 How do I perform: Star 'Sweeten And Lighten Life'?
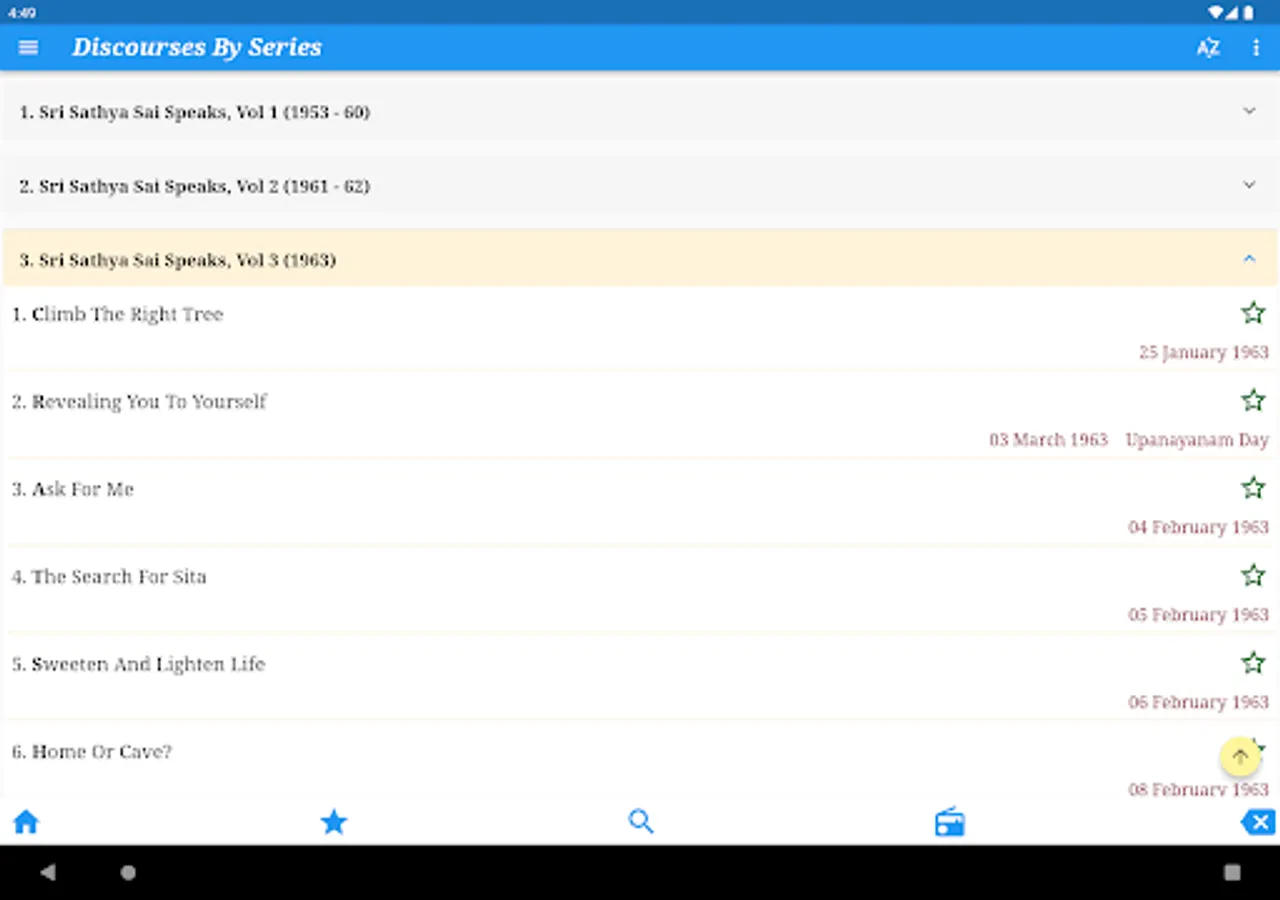point(1253,663)
